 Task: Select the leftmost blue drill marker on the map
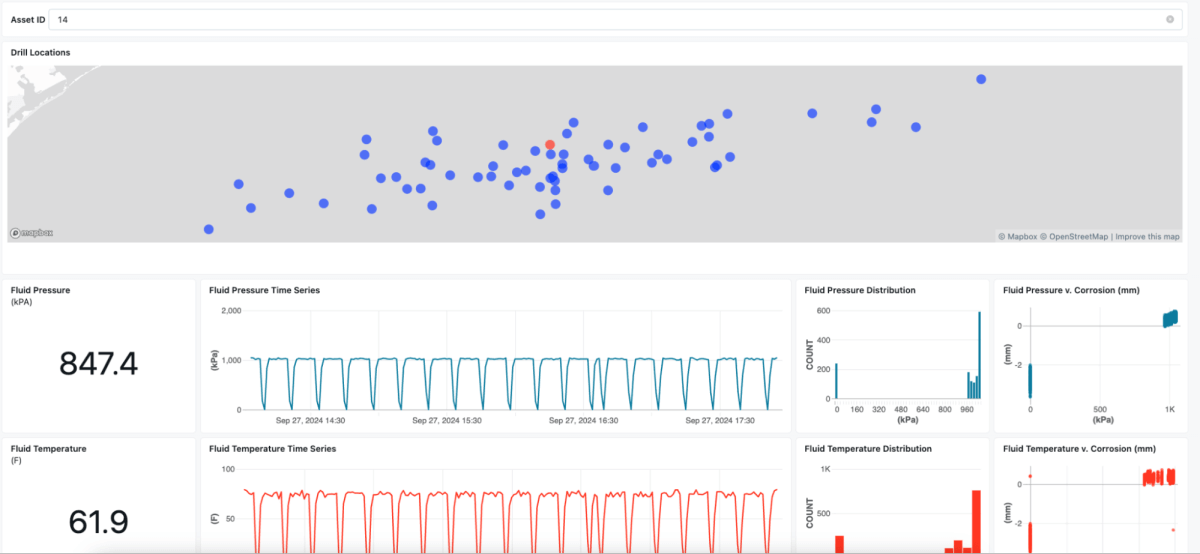click(208, 229)
